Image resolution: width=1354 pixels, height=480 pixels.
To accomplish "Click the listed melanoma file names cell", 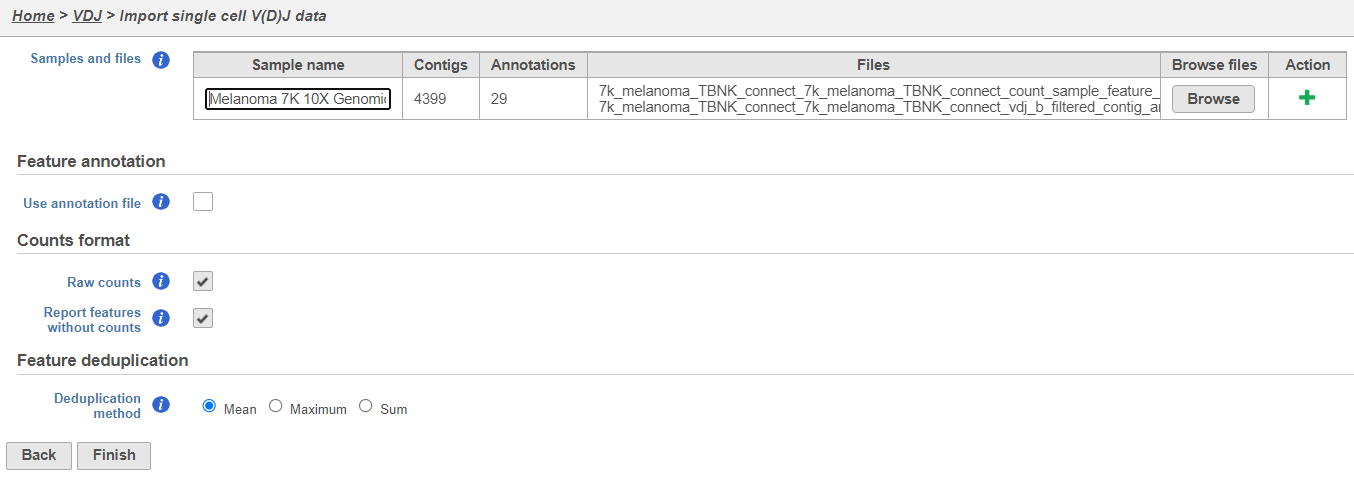I will pos(873,99).
